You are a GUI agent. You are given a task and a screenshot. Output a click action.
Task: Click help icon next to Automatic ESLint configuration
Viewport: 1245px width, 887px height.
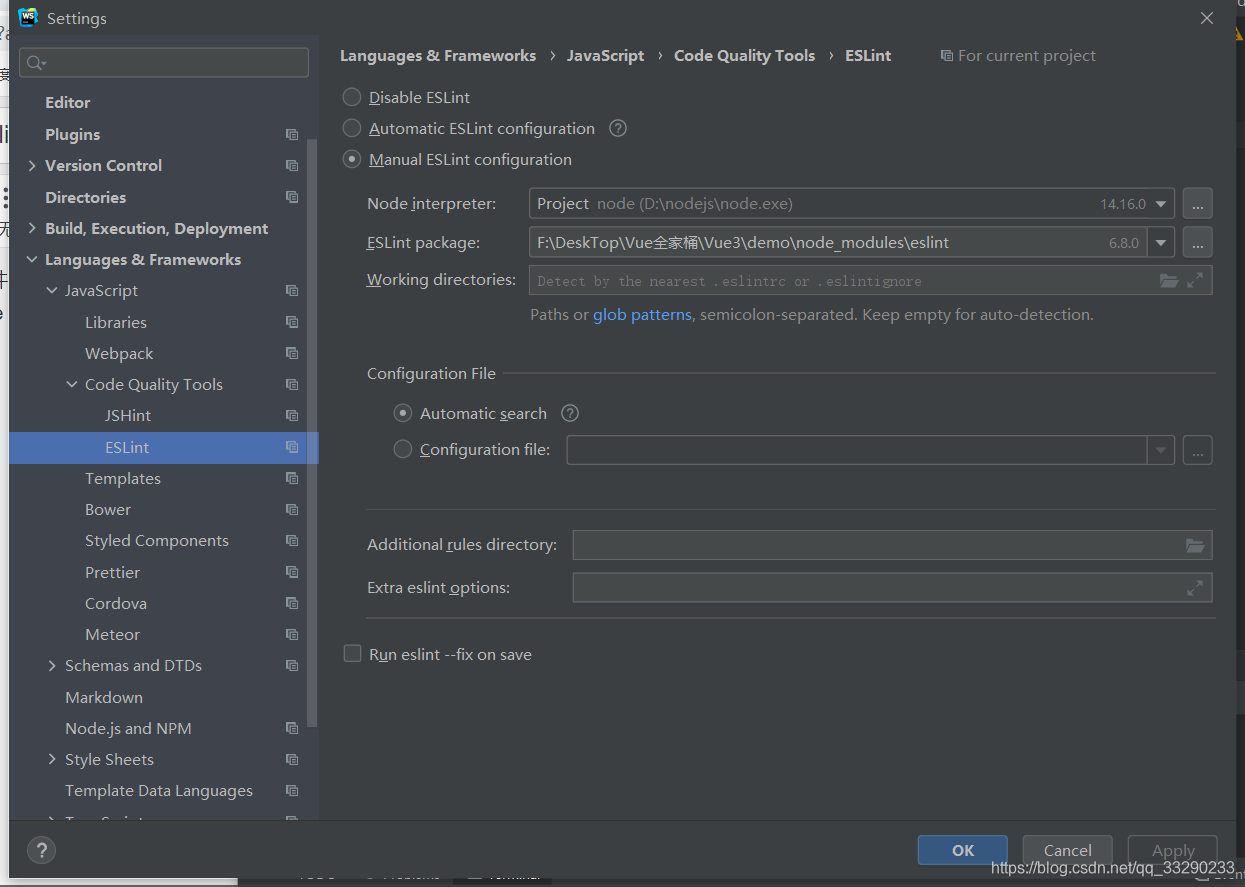coord(618,128)
